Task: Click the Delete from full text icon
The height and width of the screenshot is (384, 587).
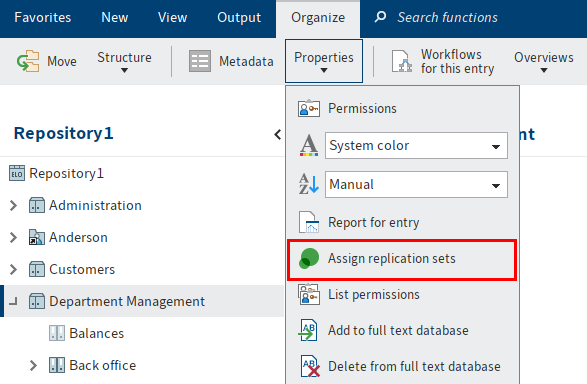Action: coord(310,366)
